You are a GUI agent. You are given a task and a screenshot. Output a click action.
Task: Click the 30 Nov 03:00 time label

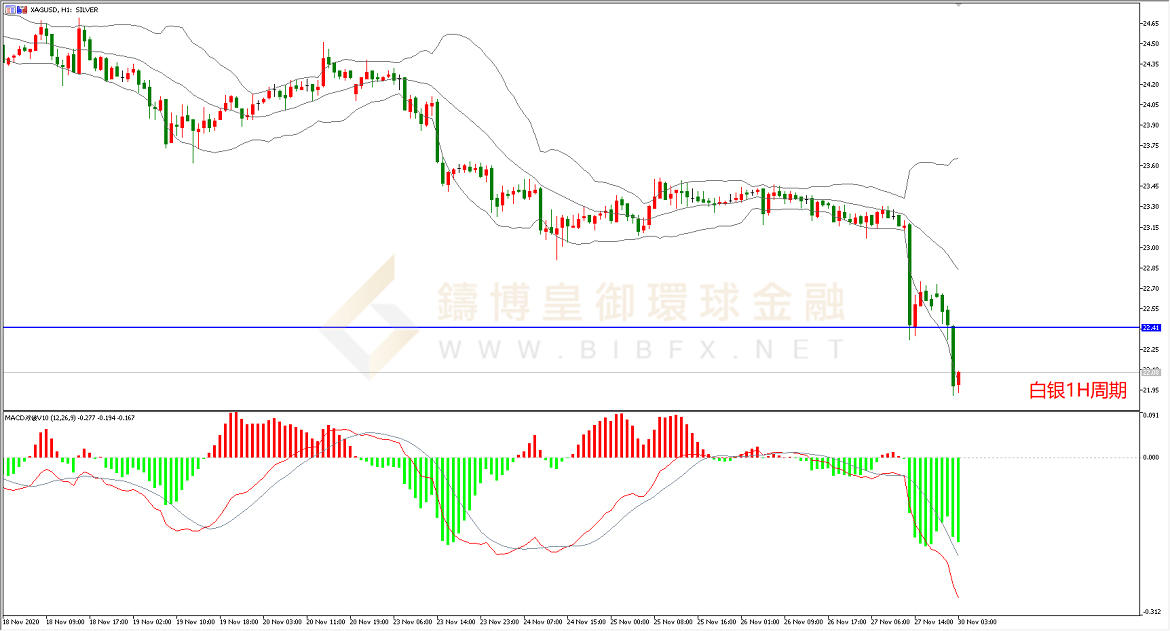(975, 621)
